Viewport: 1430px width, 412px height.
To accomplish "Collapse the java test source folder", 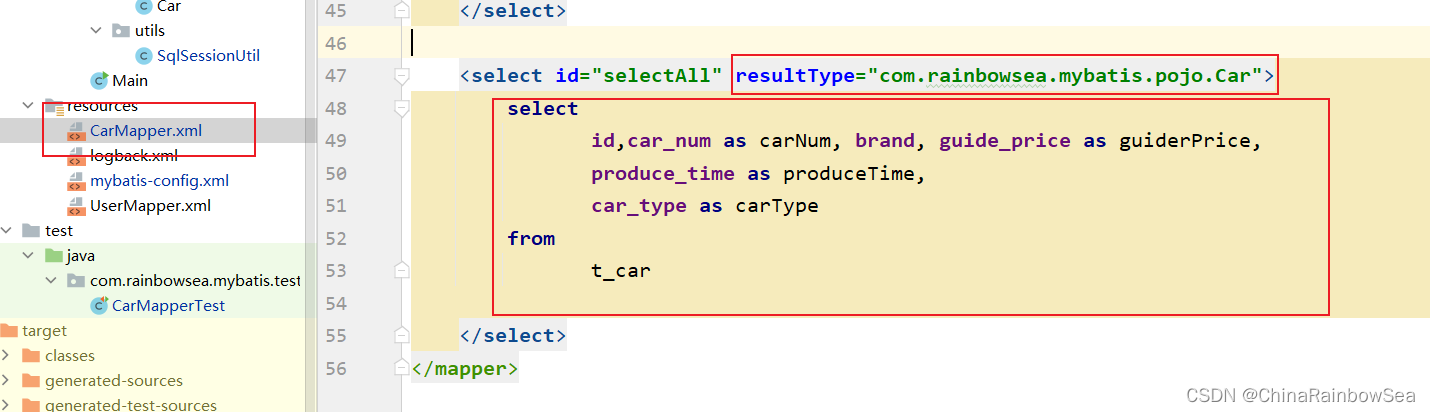I will click(29, 255).
